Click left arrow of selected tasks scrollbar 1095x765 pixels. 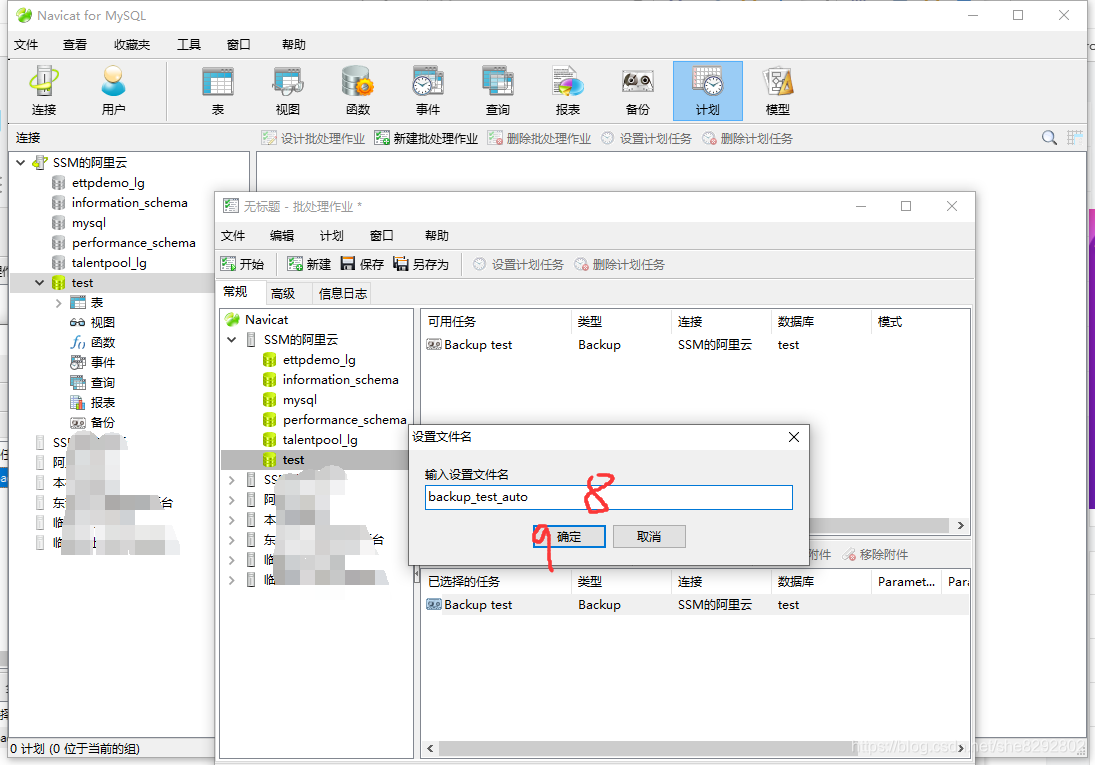coord(430,748)
